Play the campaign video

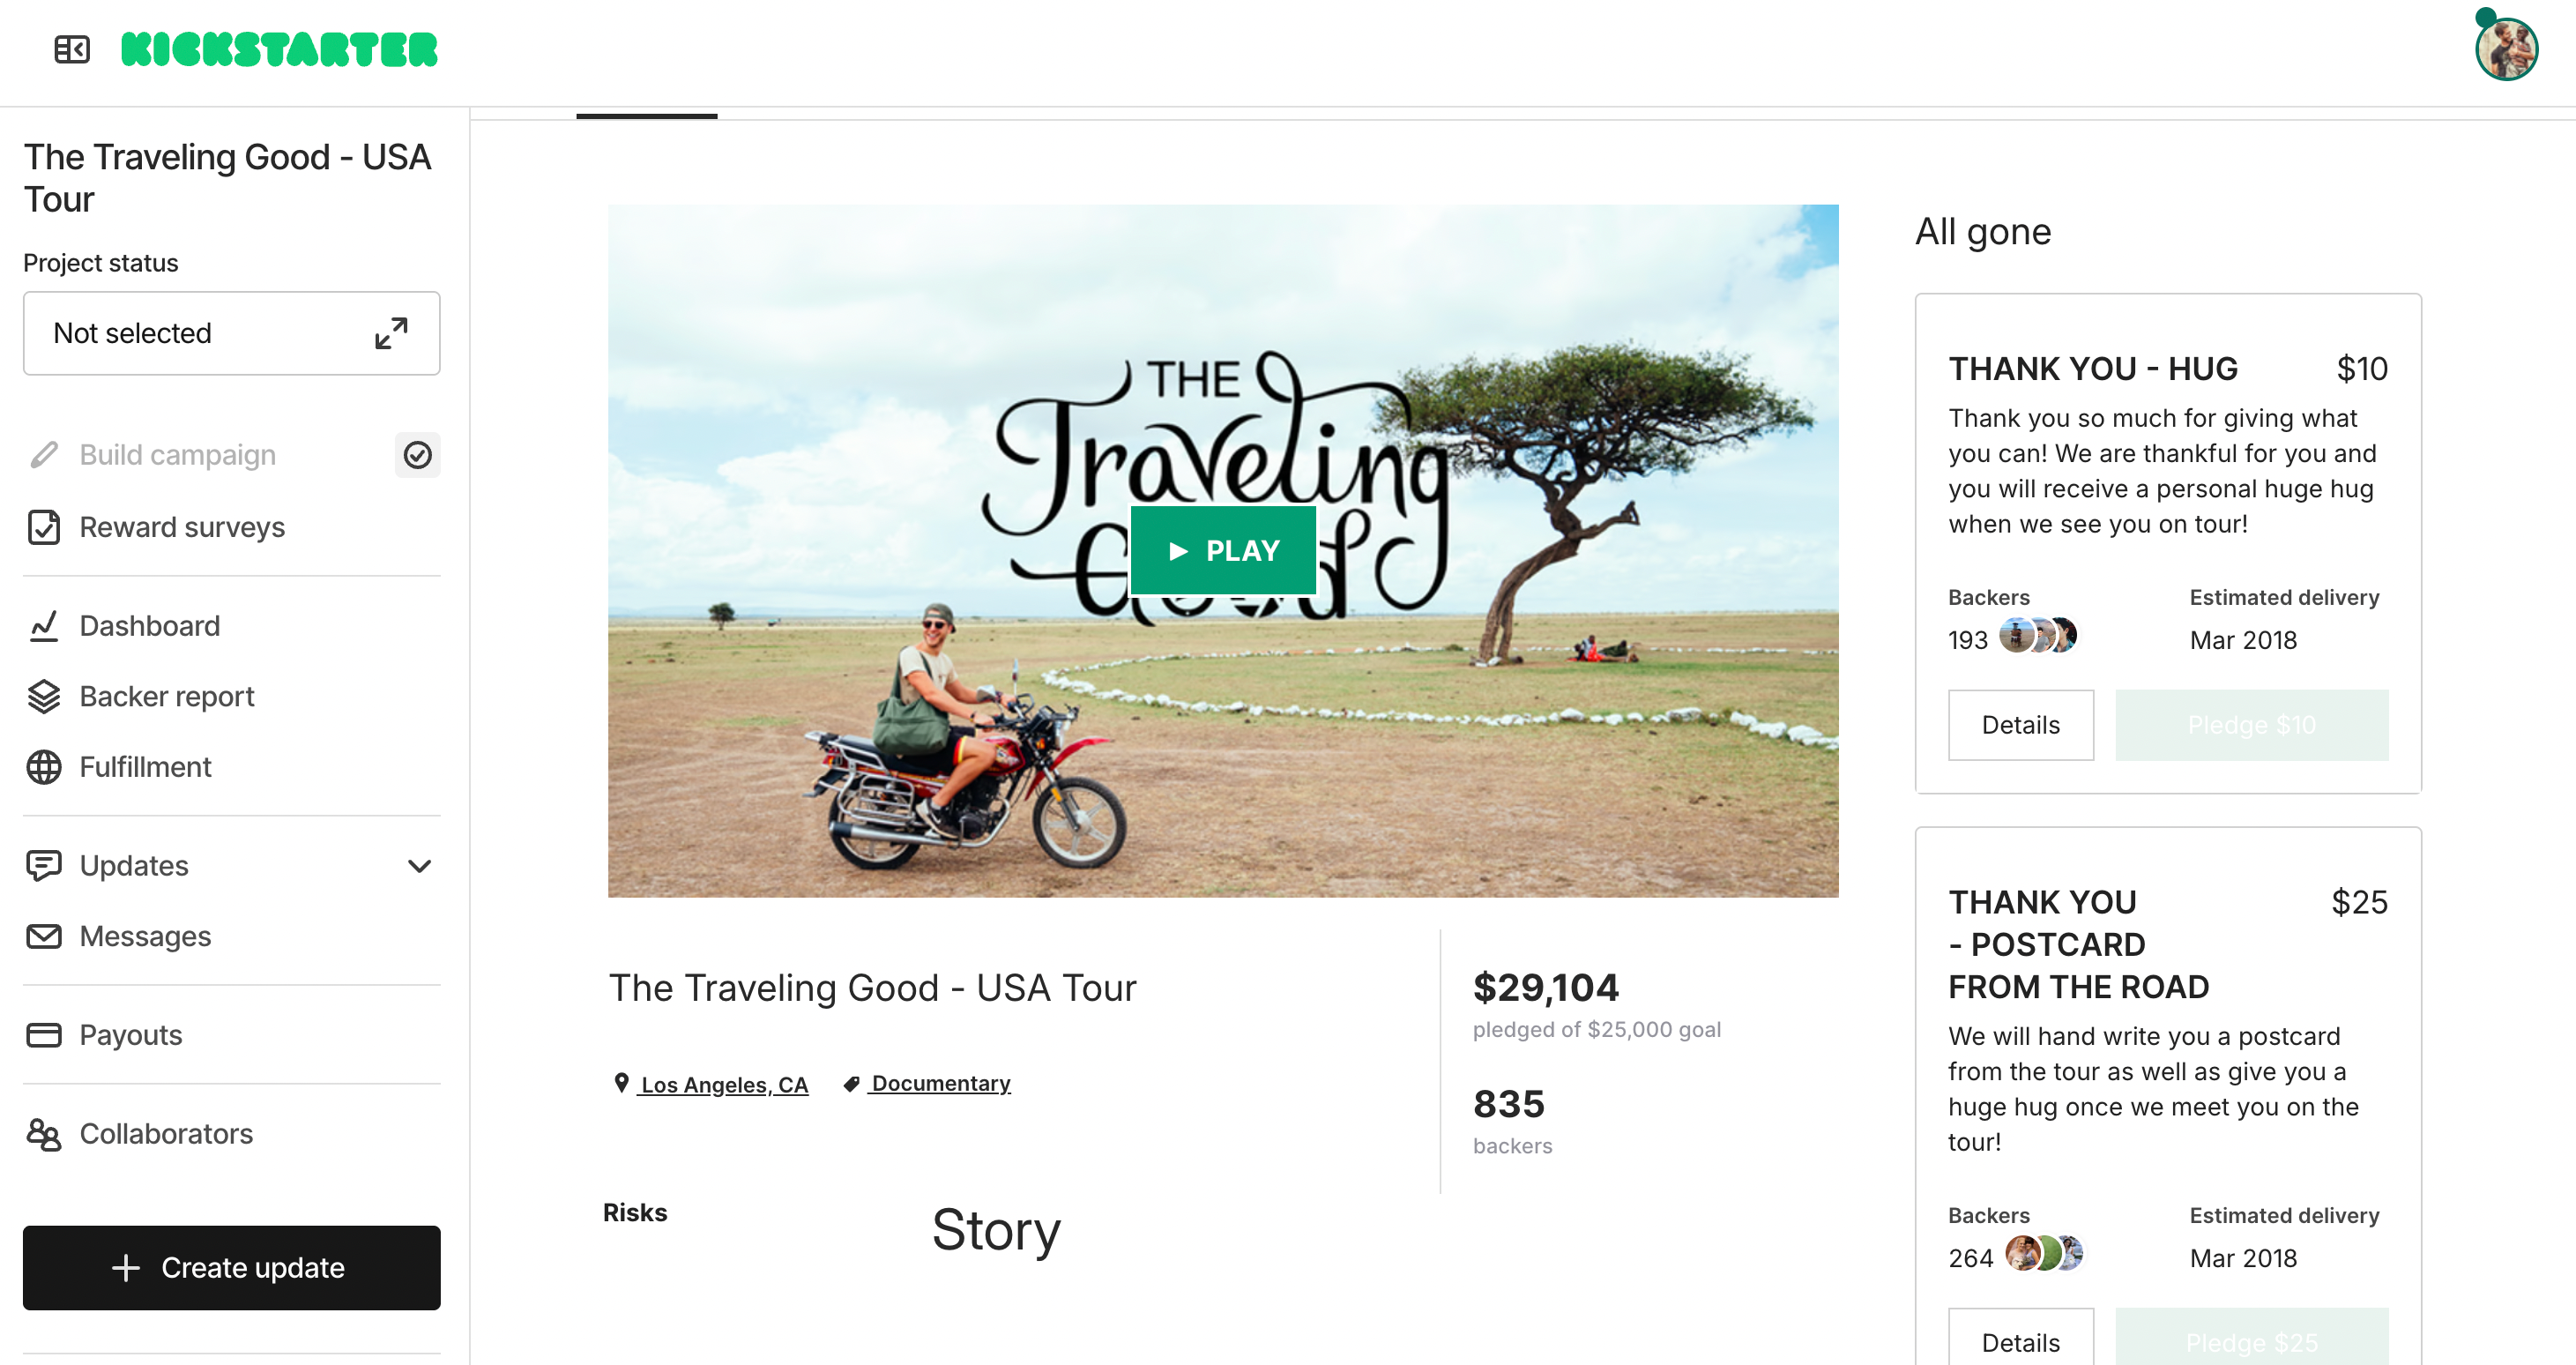[x=1222, y=551]
